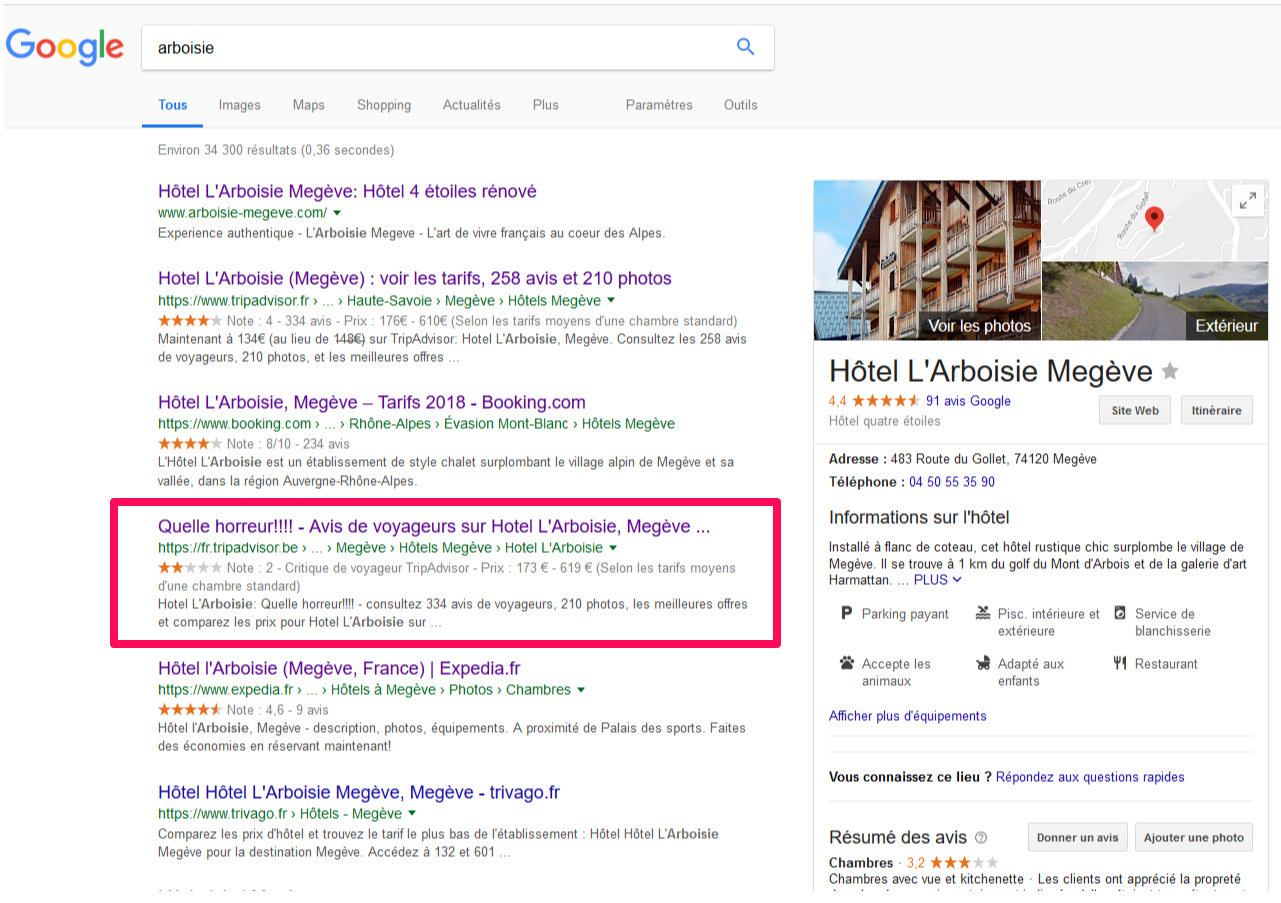Image resolution: width=1281 pixels, height=903 pixels.
Task: Click the stroller child-friendly icon
Action: pos(983,663)
